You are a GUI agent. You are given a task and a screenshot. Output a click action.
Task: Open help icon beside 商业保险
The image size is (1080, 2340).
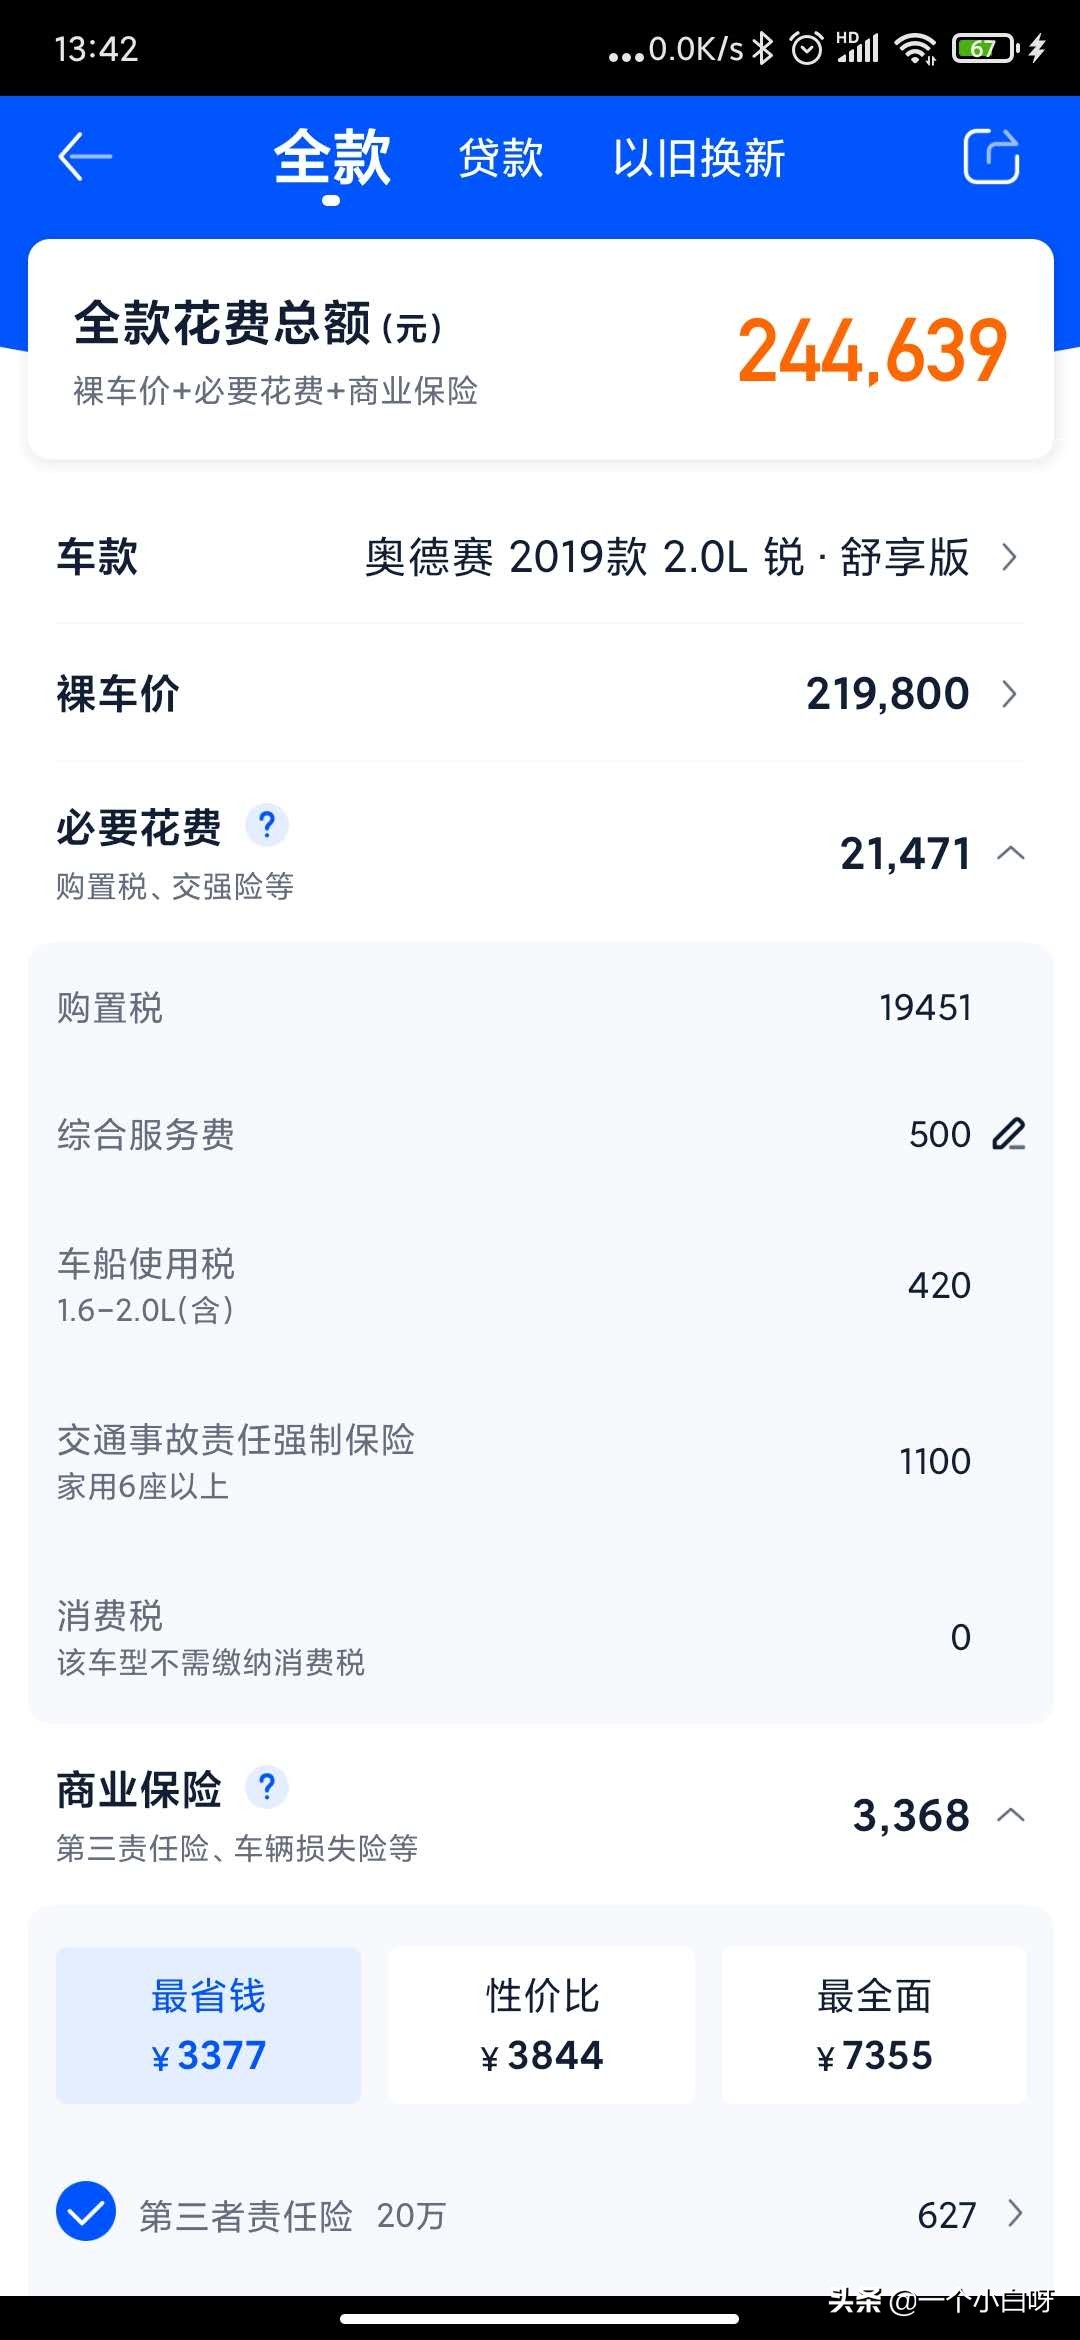tap(267, 1787)
